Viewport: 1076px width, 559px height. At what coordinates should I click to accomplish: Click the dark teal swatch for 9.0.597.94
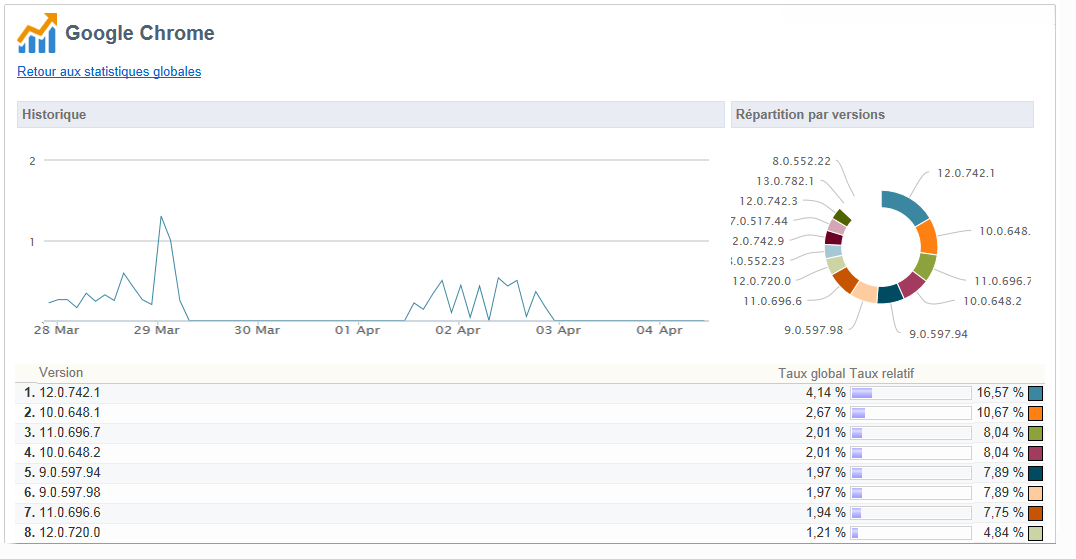1036,473
